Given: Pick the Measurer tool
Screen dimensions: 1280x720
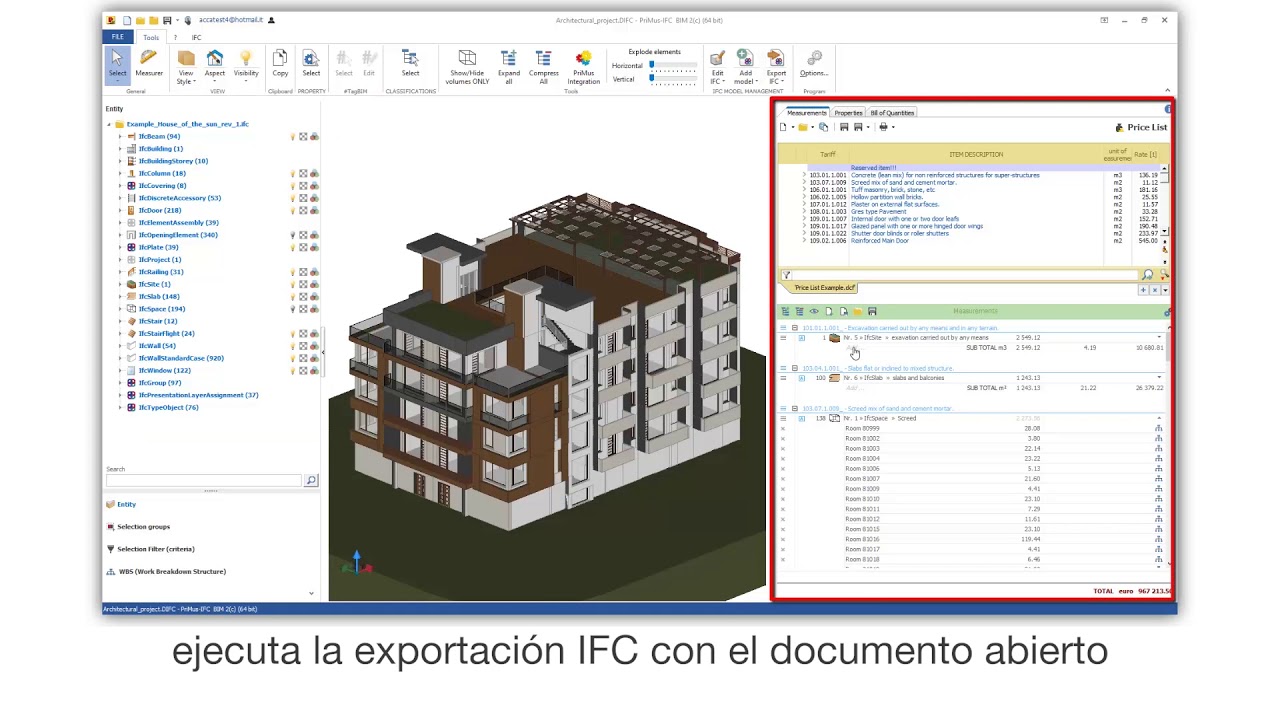Looking at the screenshot, I should pyautogui.click(x=149, y=65).
